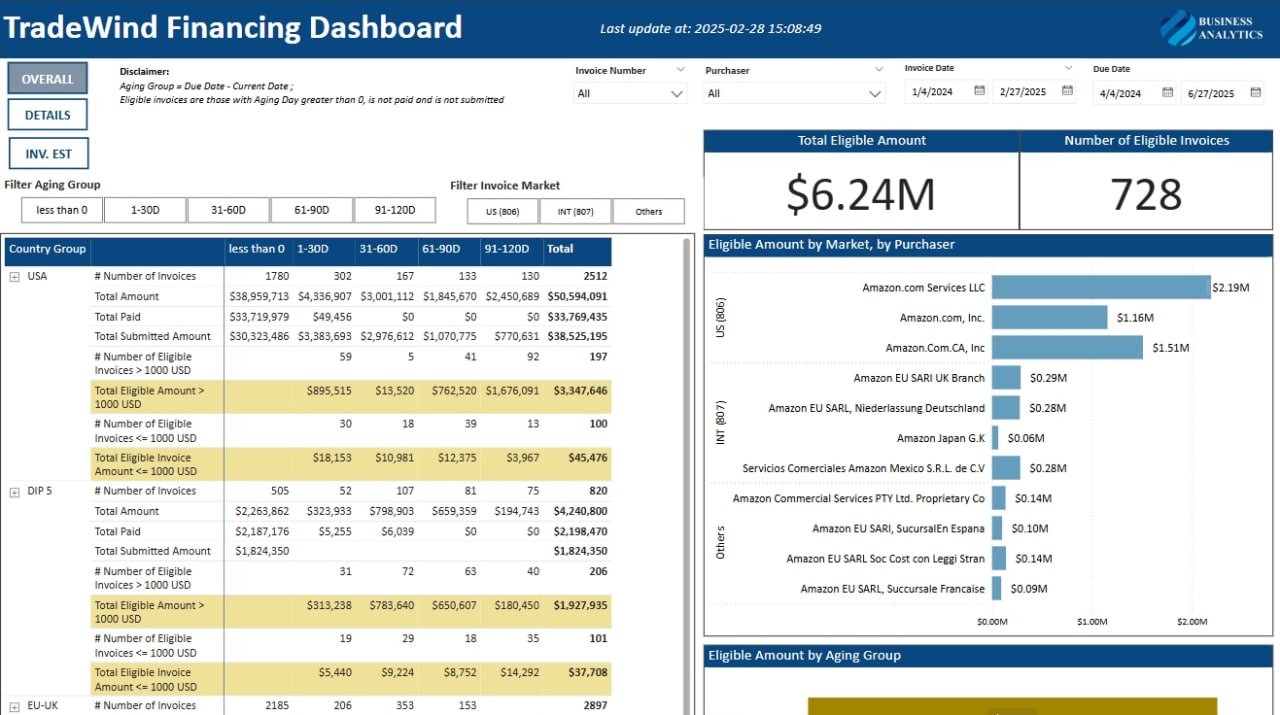The width and height of the screenshot is (1280, 715).
Task: Click chevron beside the Purchaser slicer title
Action: (x=879, y=70)
